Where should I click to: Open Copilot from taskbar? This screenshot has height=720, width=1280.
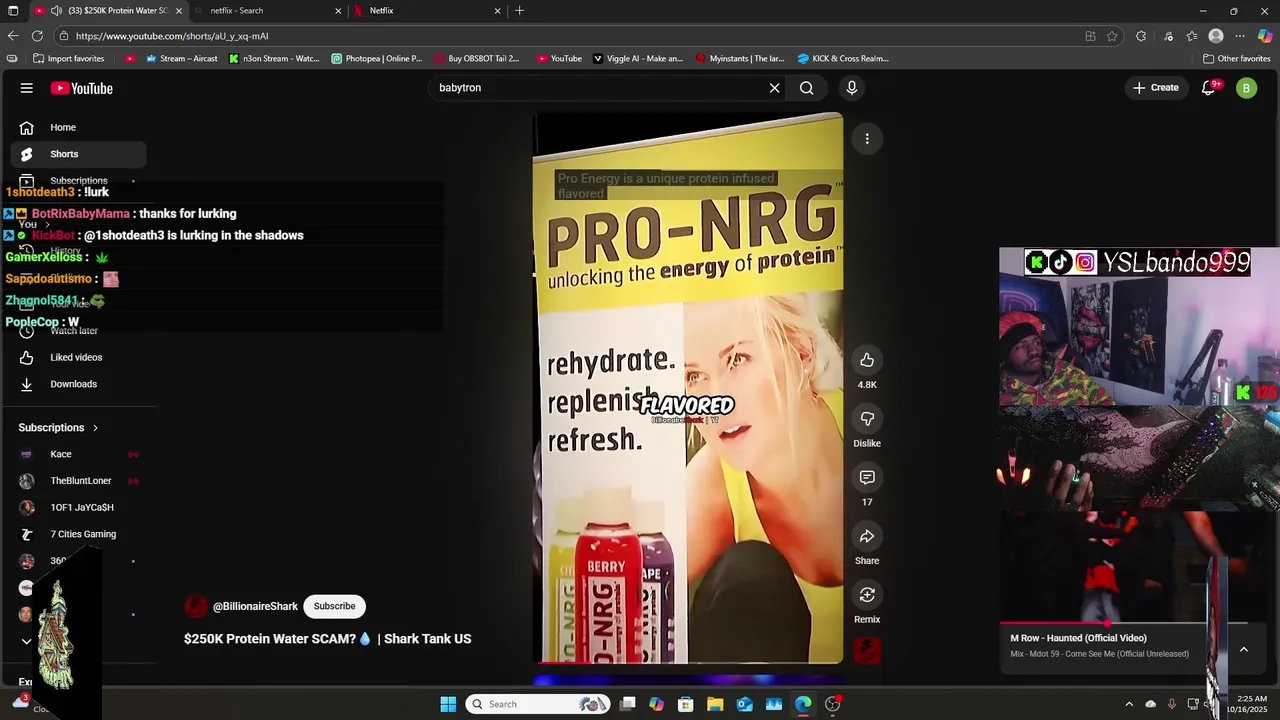[656, 704]
